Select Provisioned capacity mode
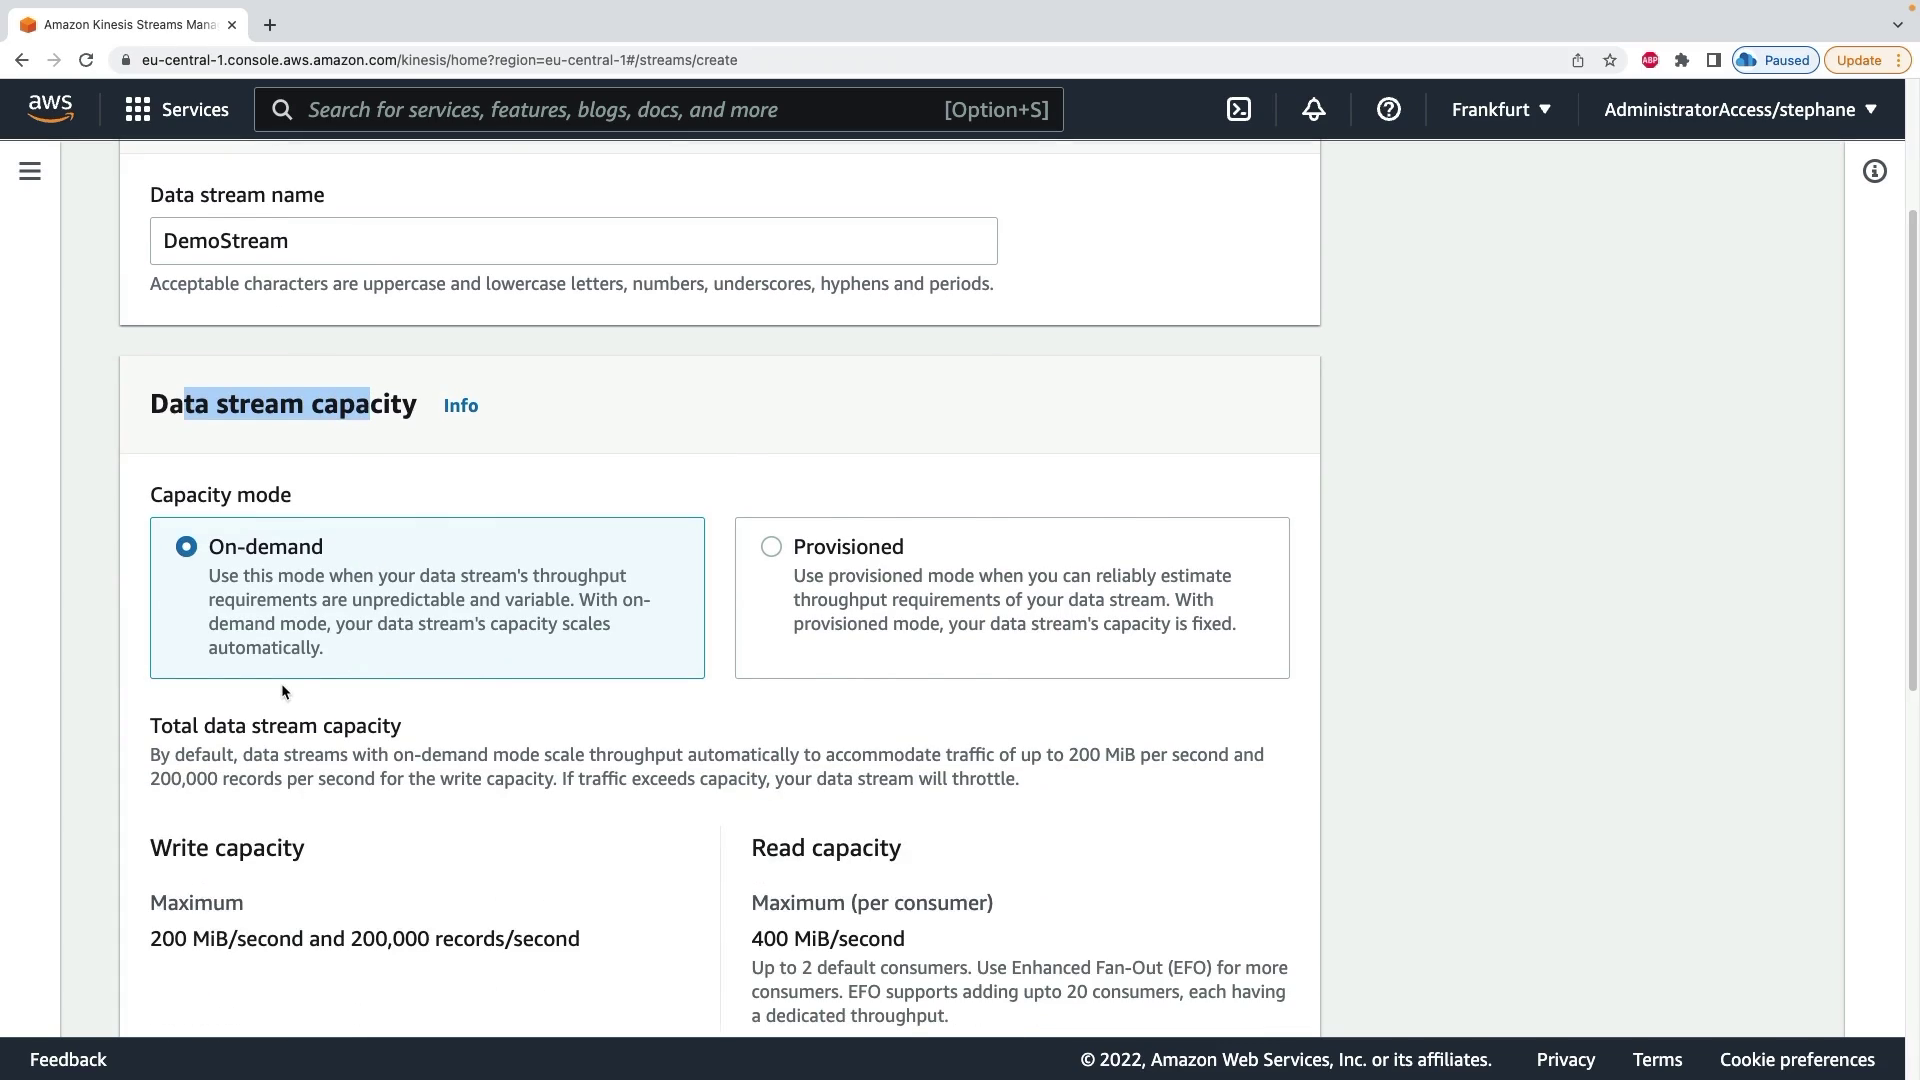This screenshot has height=1080, width=1920. (771, 547)
